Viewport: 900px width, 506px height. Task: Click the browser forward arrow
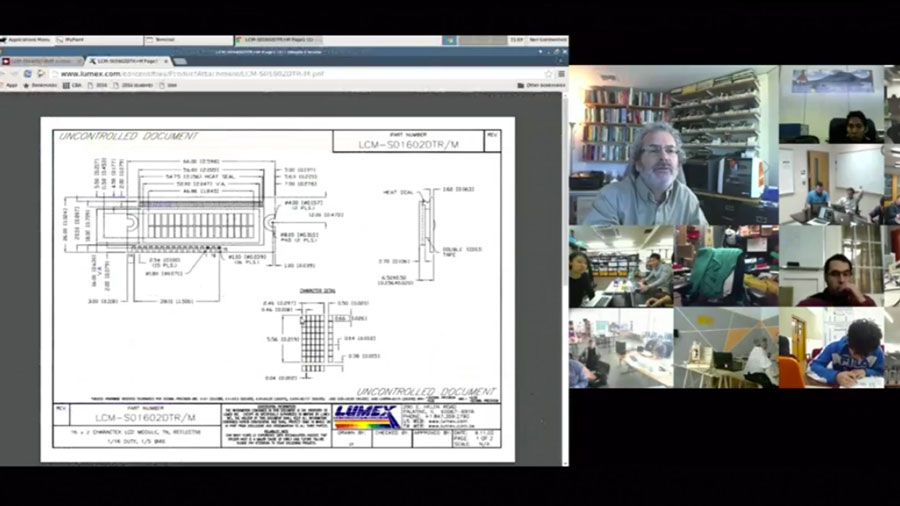coord(15,73)
